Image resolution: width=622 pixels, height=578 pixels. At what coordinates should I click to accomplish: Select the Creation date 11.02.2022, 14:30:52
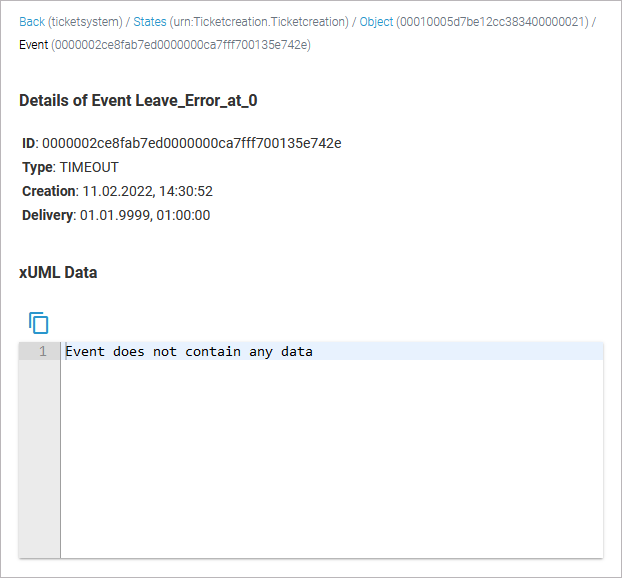pyautogui.click(x=148, y=192)
